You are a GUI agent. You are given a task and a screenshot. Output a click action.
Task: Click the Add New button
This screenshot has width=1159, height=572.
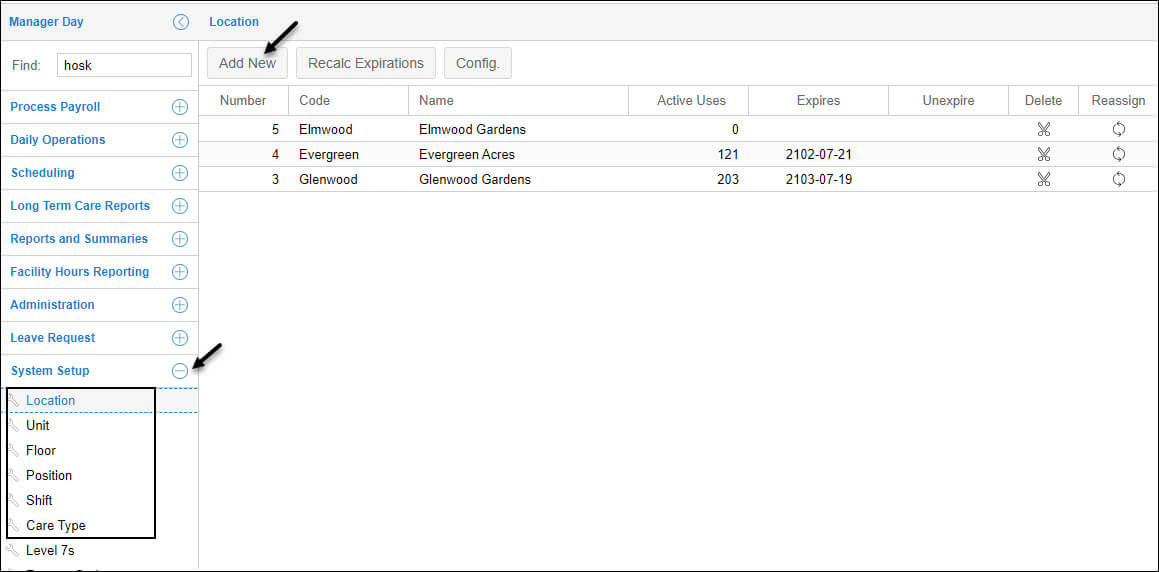coord(247,63)
